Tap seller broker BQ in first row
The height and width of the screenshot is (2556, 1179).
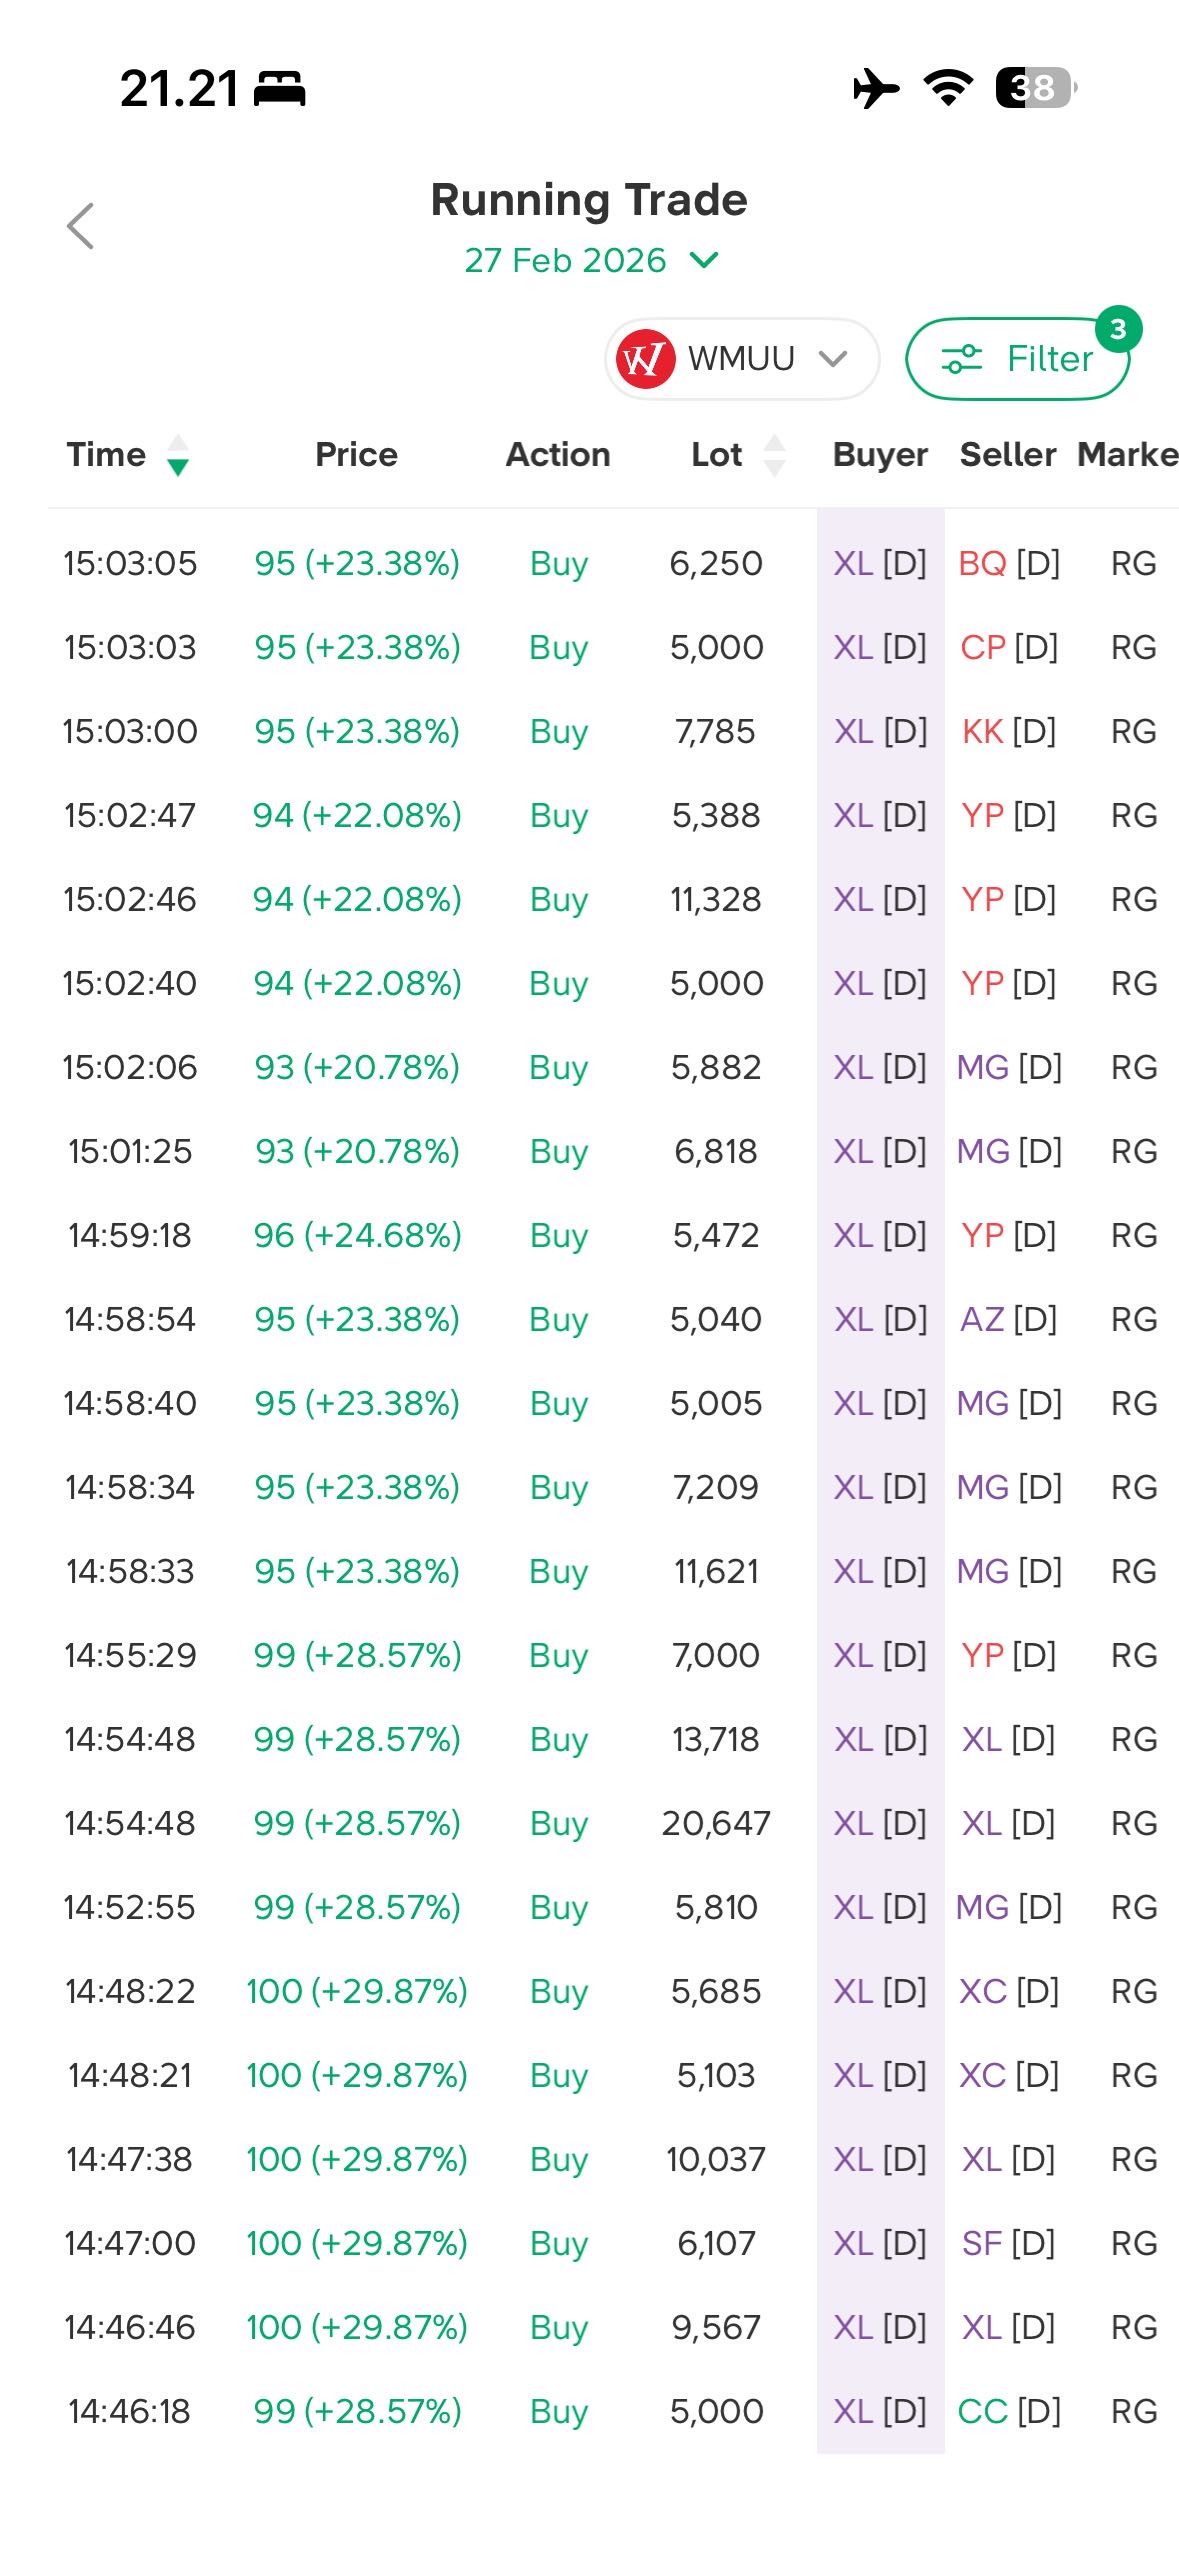pos(981,564)
